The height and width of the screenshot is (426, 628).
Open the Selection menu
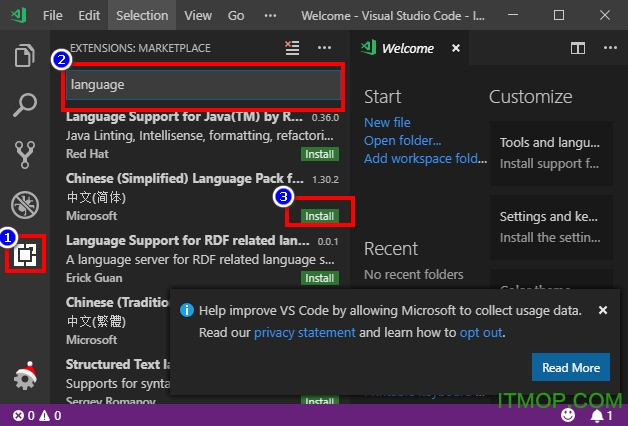[x=142, y=15]
